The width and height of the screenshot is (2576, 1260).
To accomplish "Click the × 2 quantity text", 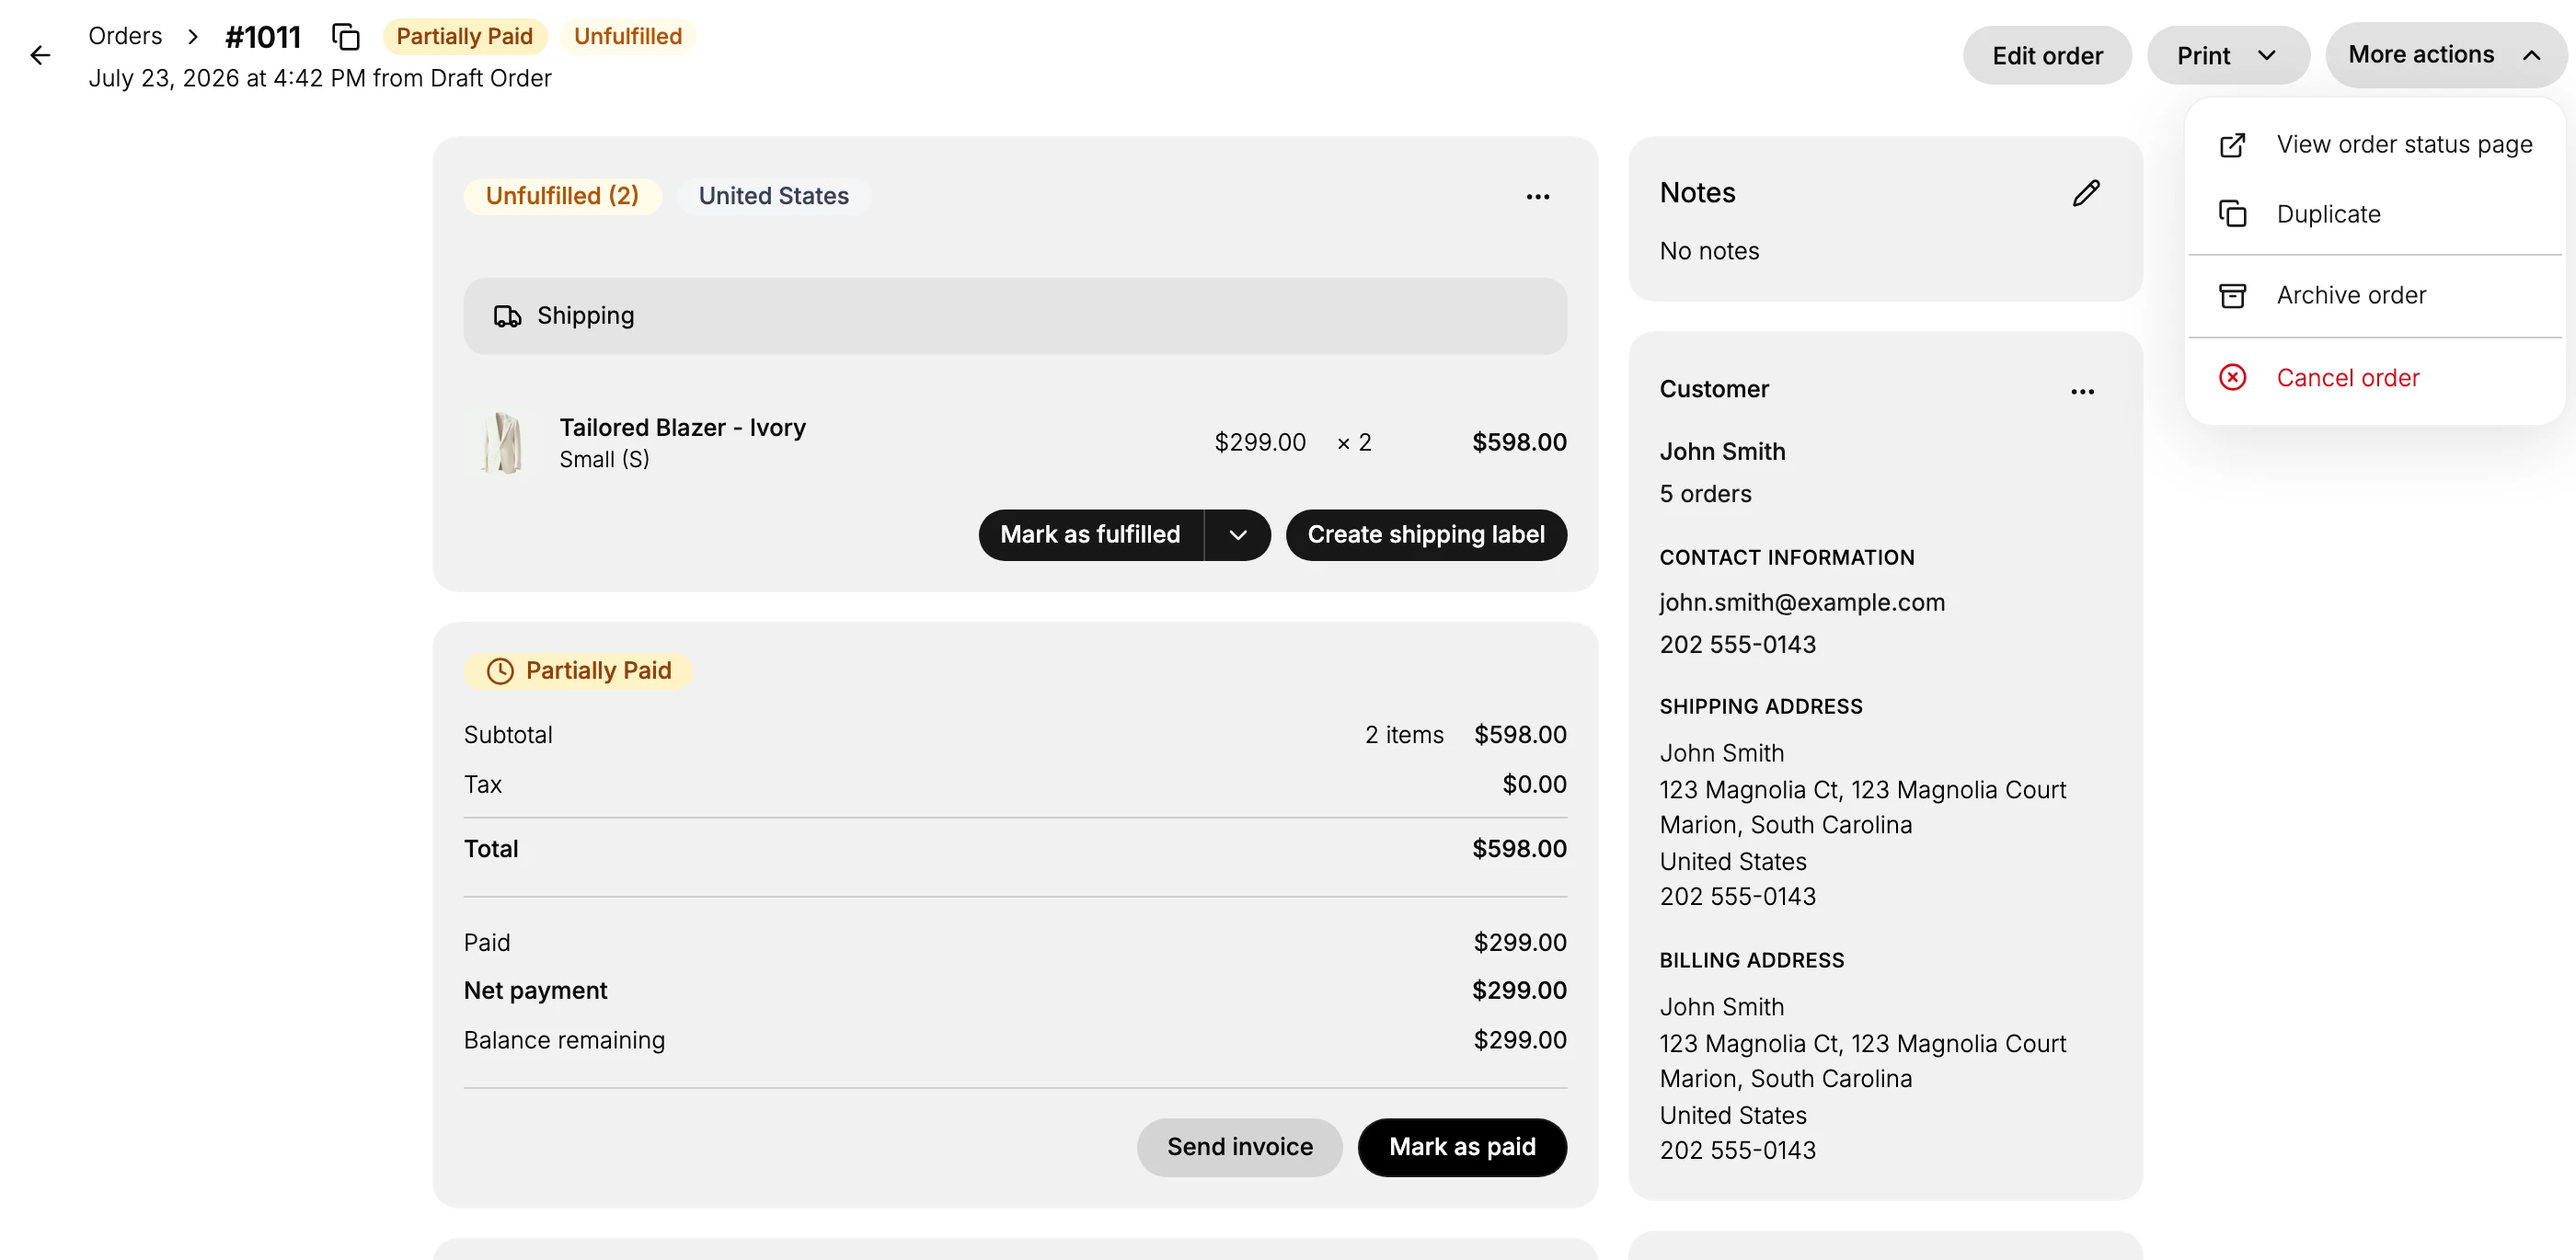I will [x=1354, y=442].
